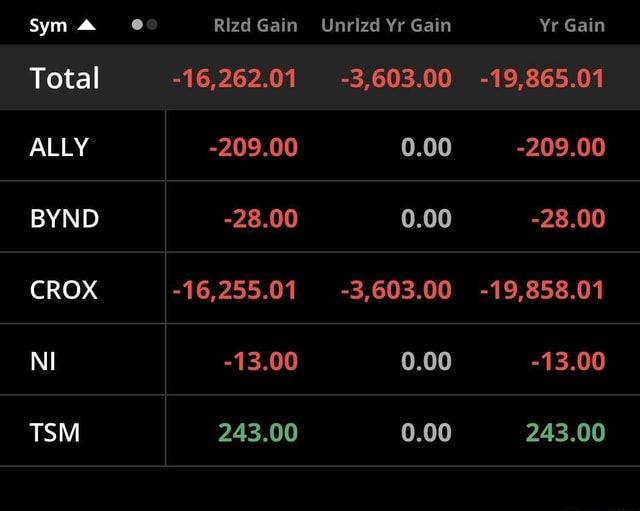Image resolution: width=640 pixels, height=511 pixels.
Task: Sort by Yr Gain column
Action: [572, 26]
